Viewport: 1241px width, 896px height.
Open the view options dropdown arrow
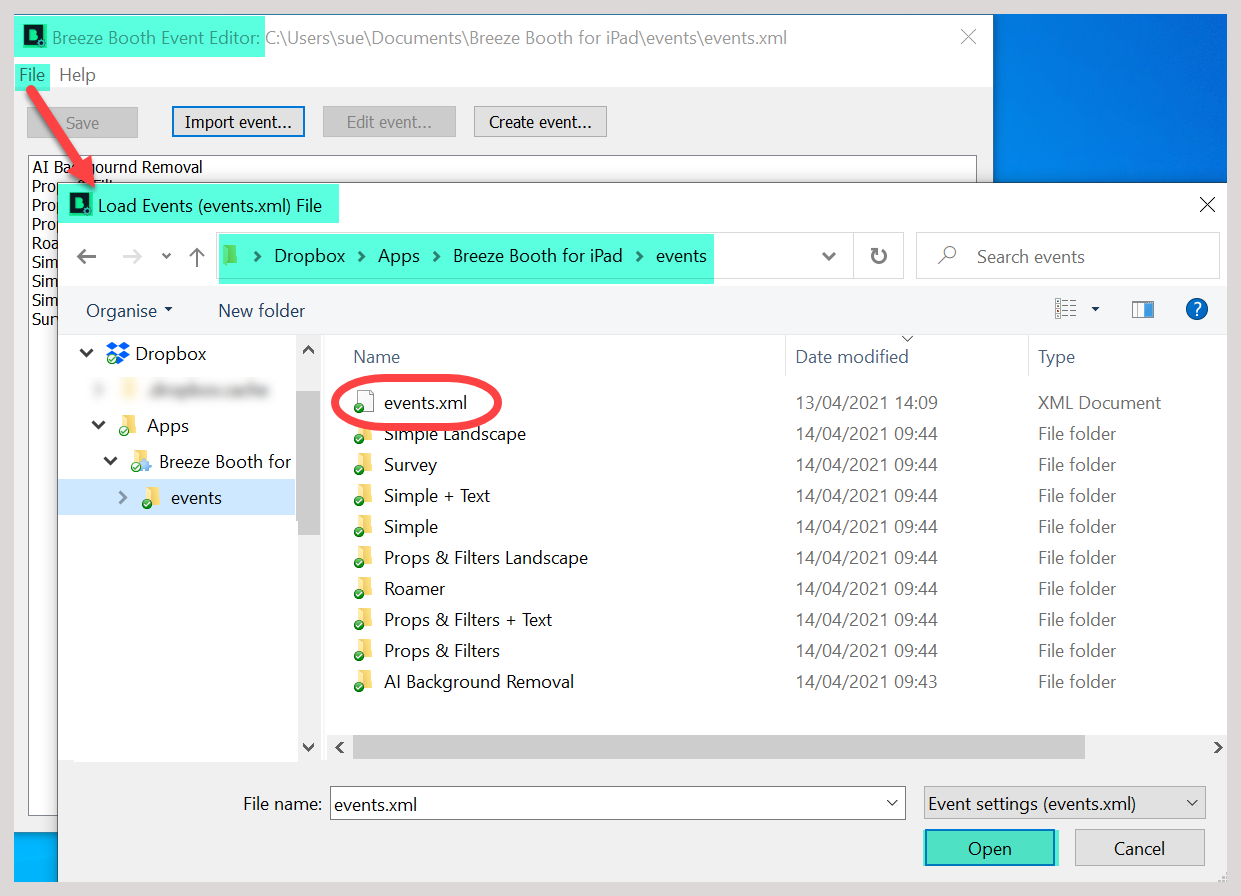(1095, 310)
